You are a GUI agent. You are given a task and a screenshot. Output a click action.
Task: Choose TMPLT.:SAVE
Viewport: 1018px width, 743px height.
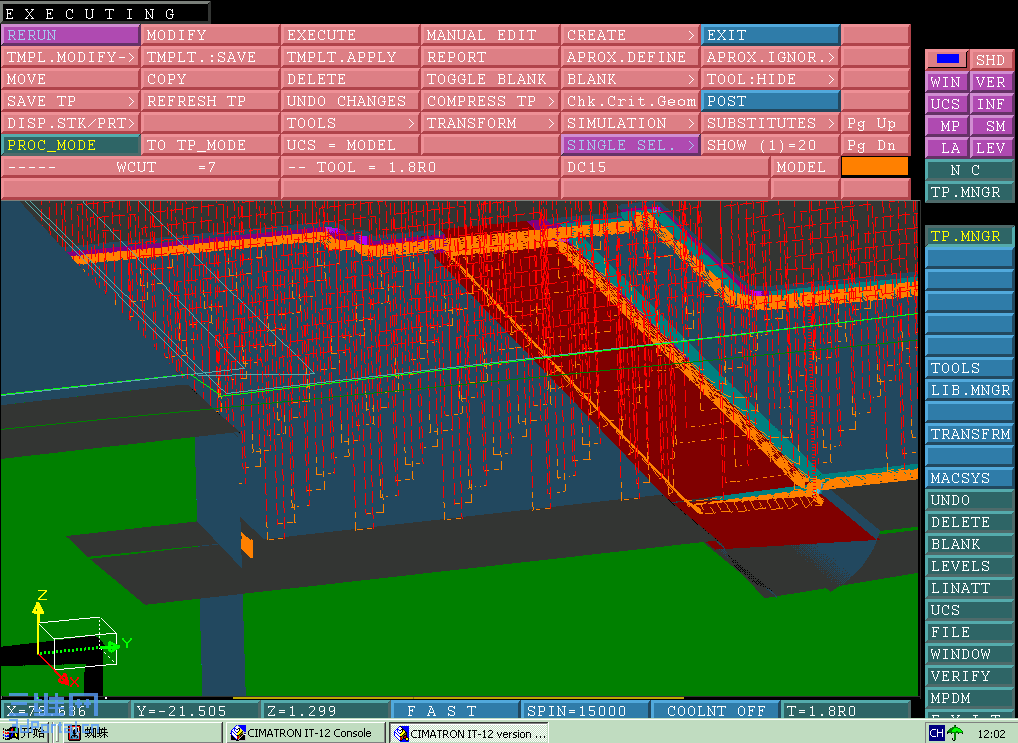click(210, 57)
